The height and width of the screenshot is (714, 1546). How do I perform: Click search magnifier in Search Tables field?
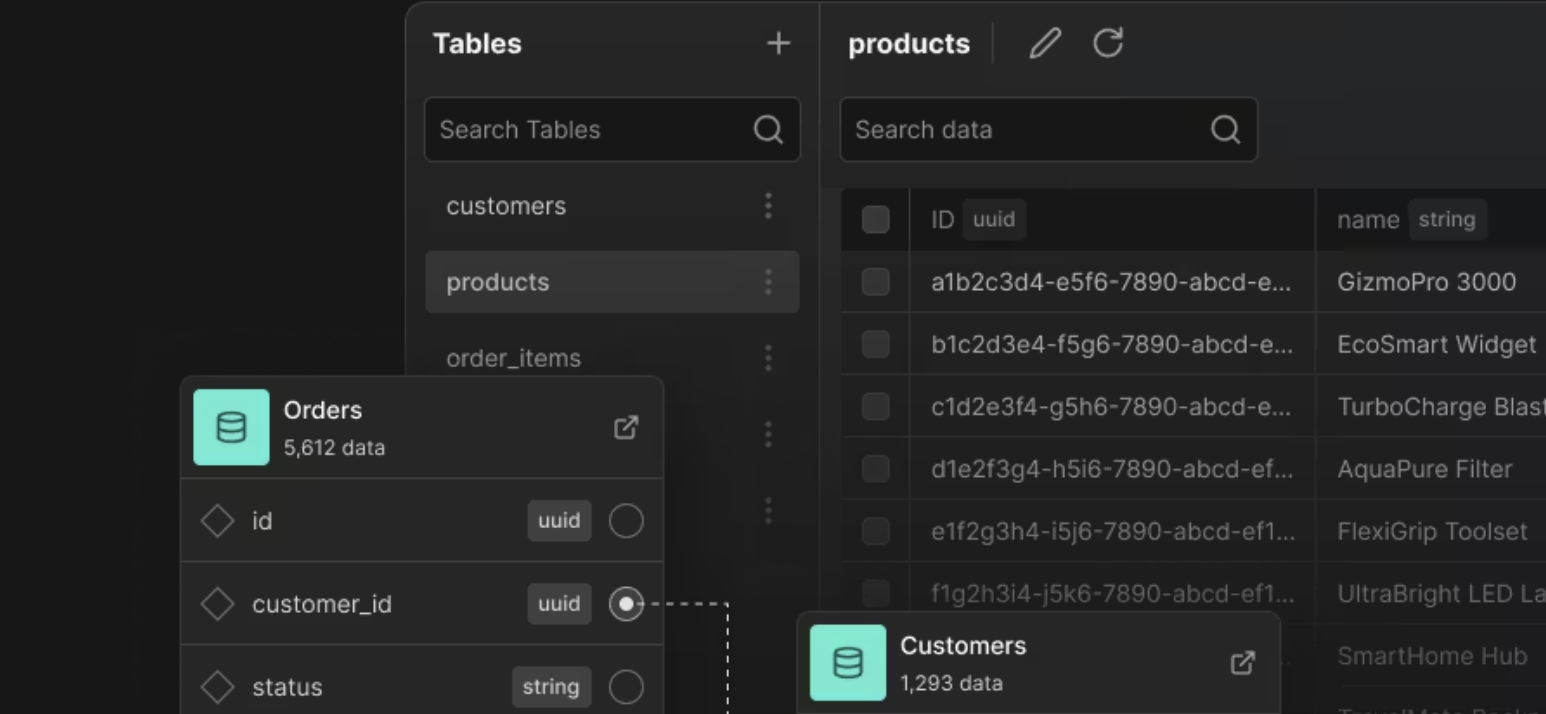[768, 130]
